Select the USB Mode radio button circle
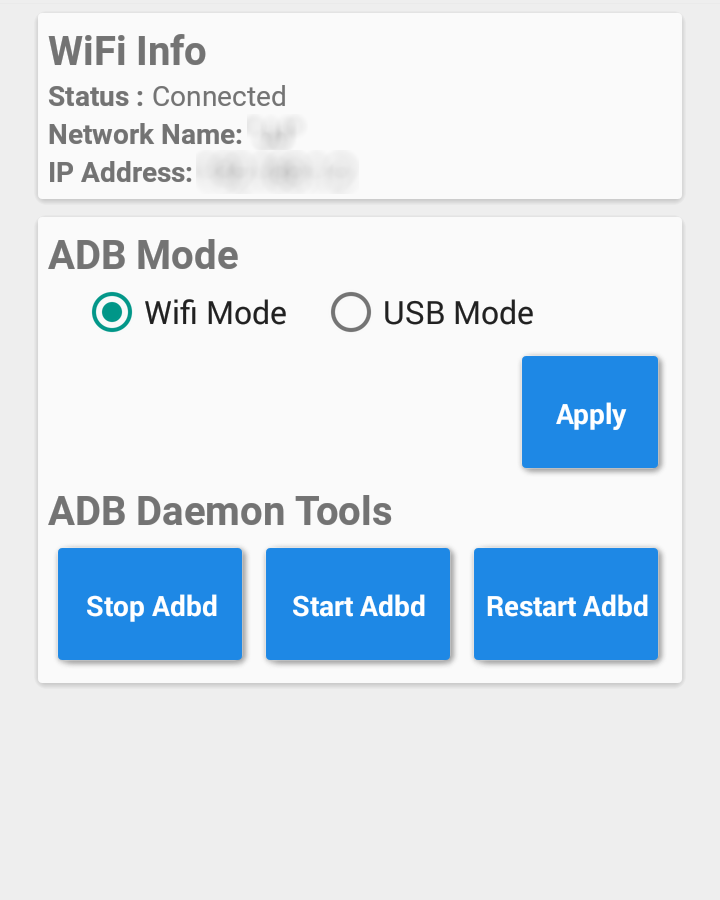 (351, 313)
